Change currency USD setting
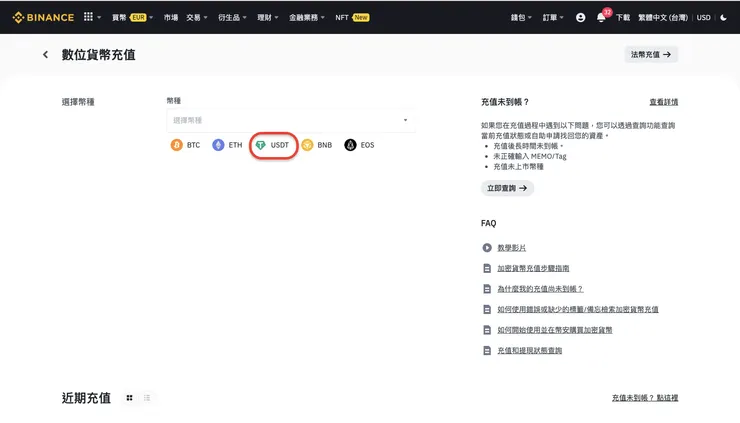Screen dimensions: 740x423 pyautogui.click(x=703, y=17)
